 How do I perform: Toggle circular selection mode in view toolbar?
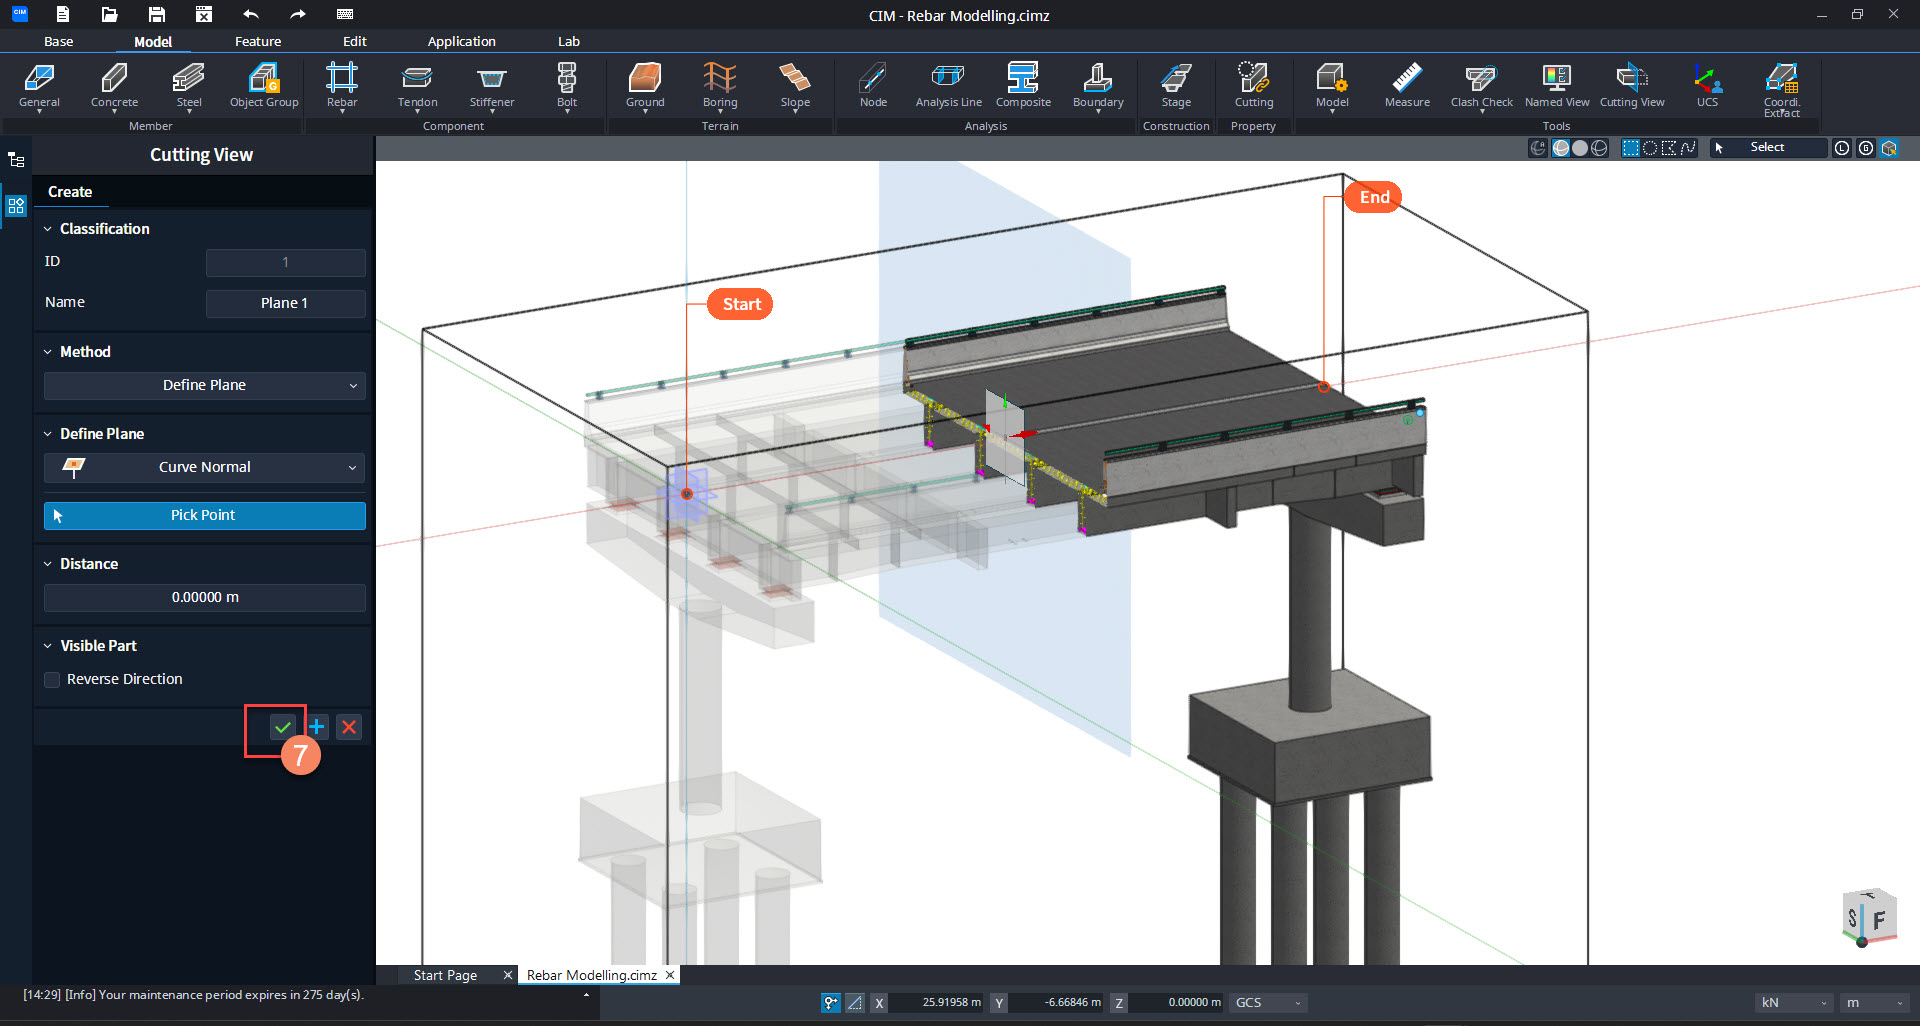point(1650,148)
